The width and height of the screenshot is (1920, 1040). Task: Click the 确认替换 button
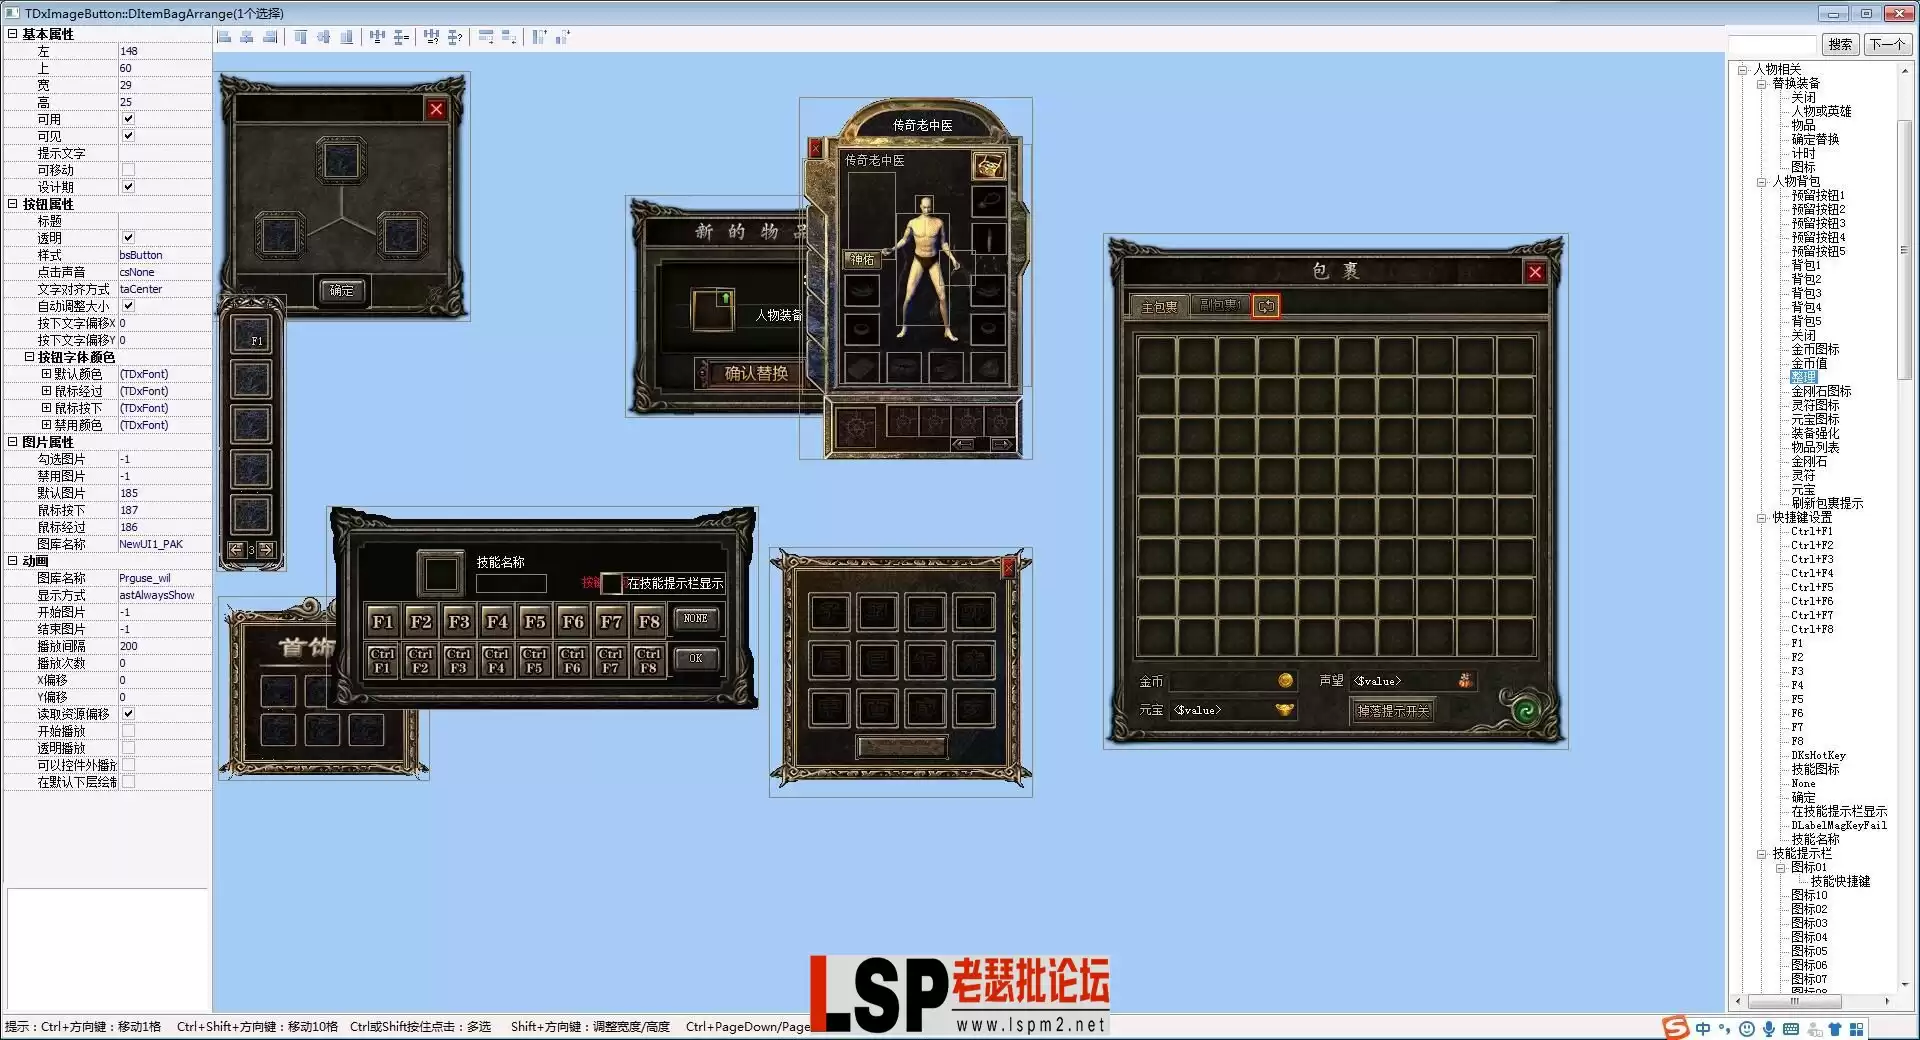click(x=756, y=374)
